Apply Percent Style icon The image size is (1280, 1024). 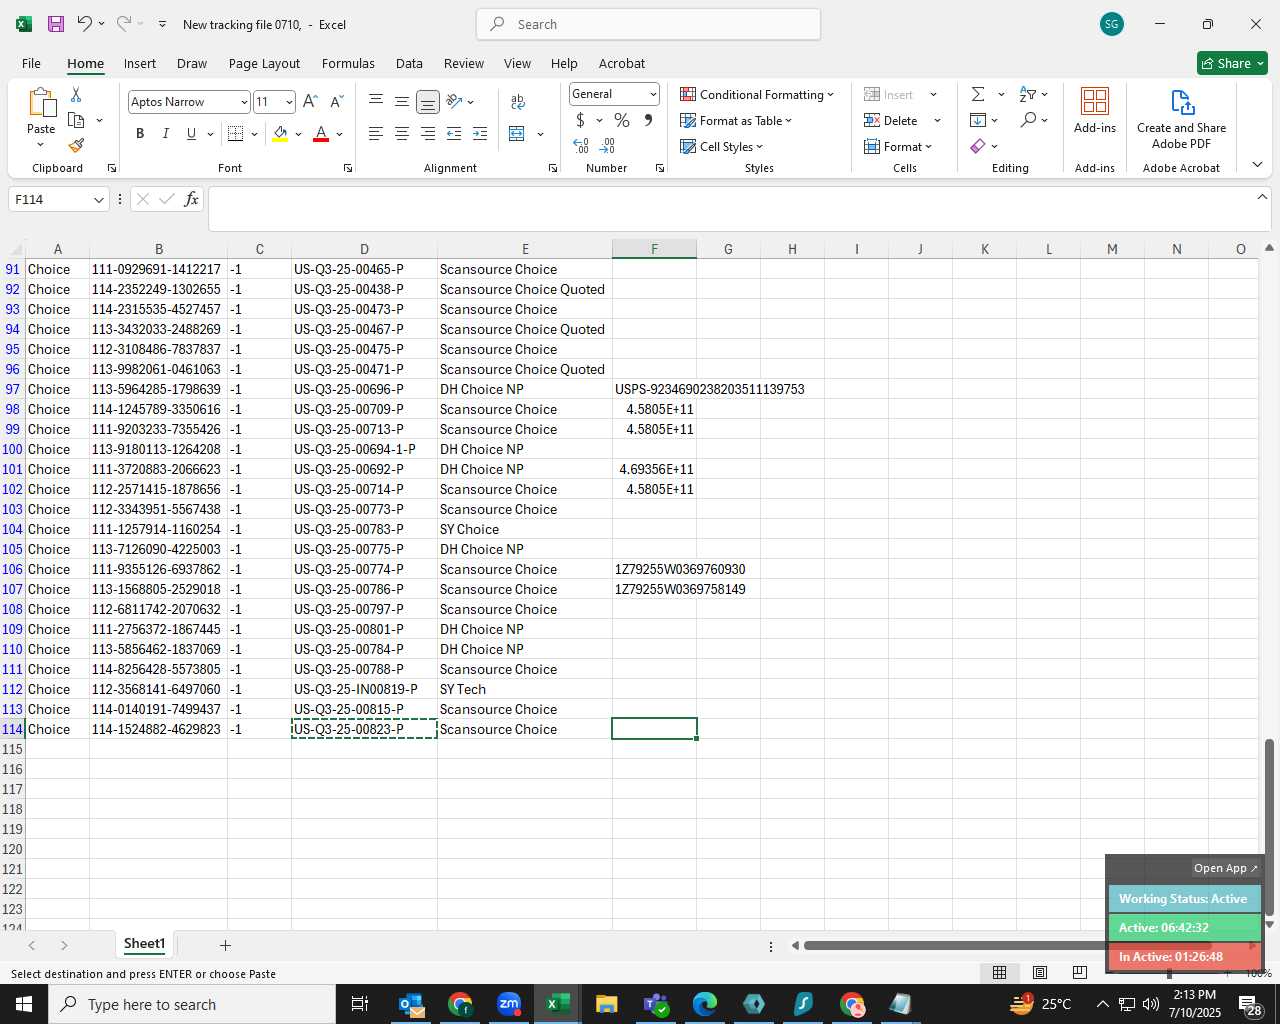(x=622, y=120)
